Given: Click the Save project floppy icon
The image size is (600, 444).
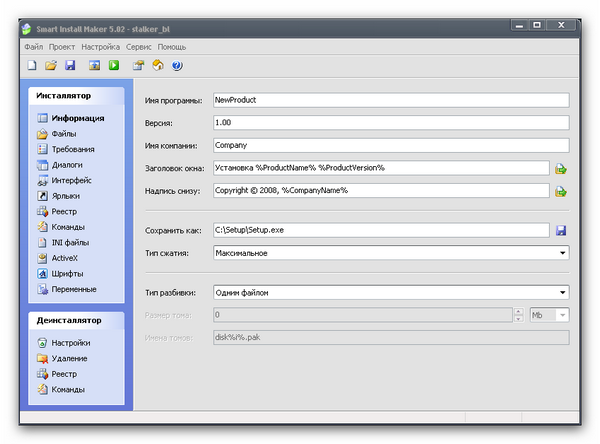Looking at the screenshot, I should 70,66.
